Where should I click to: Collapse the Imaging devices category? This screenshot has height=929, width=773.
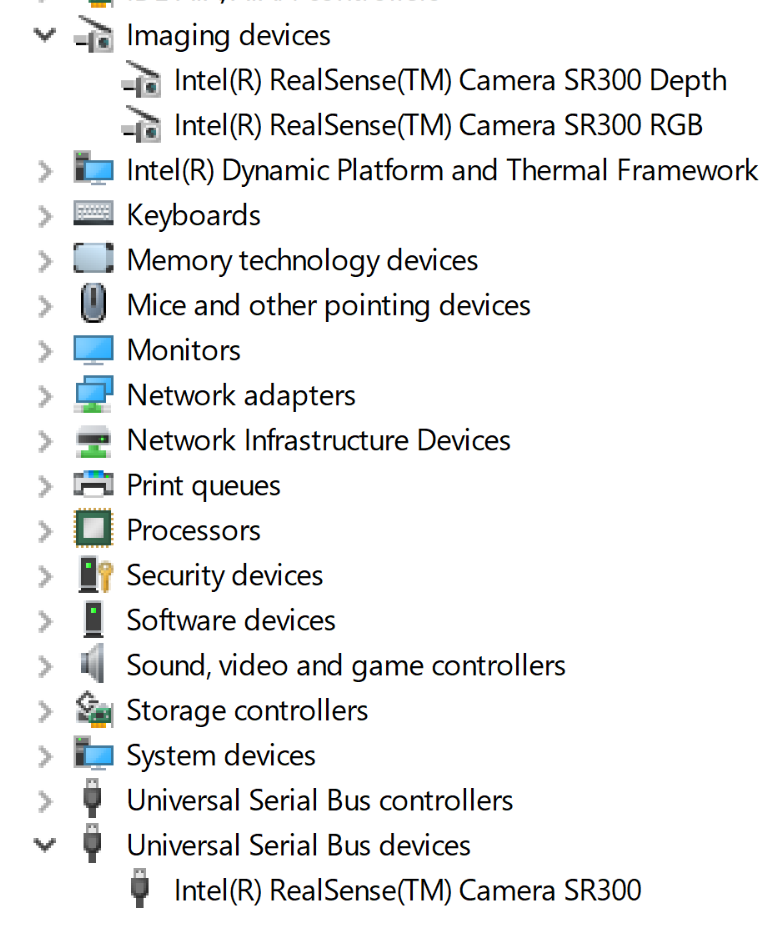click(x=44, y=35)
